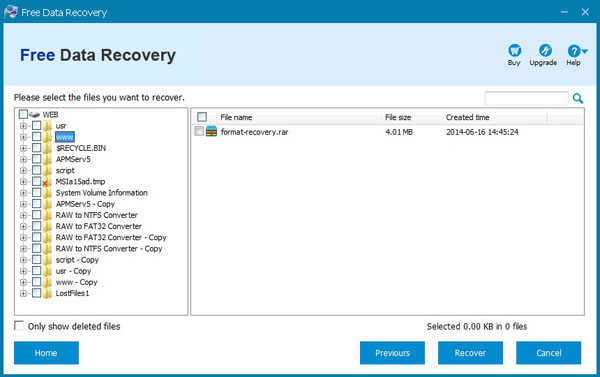This screenshot has height=377, width=600.
Task: Expand the RAW to FAT32 Converter node
Action: (23, 226)
